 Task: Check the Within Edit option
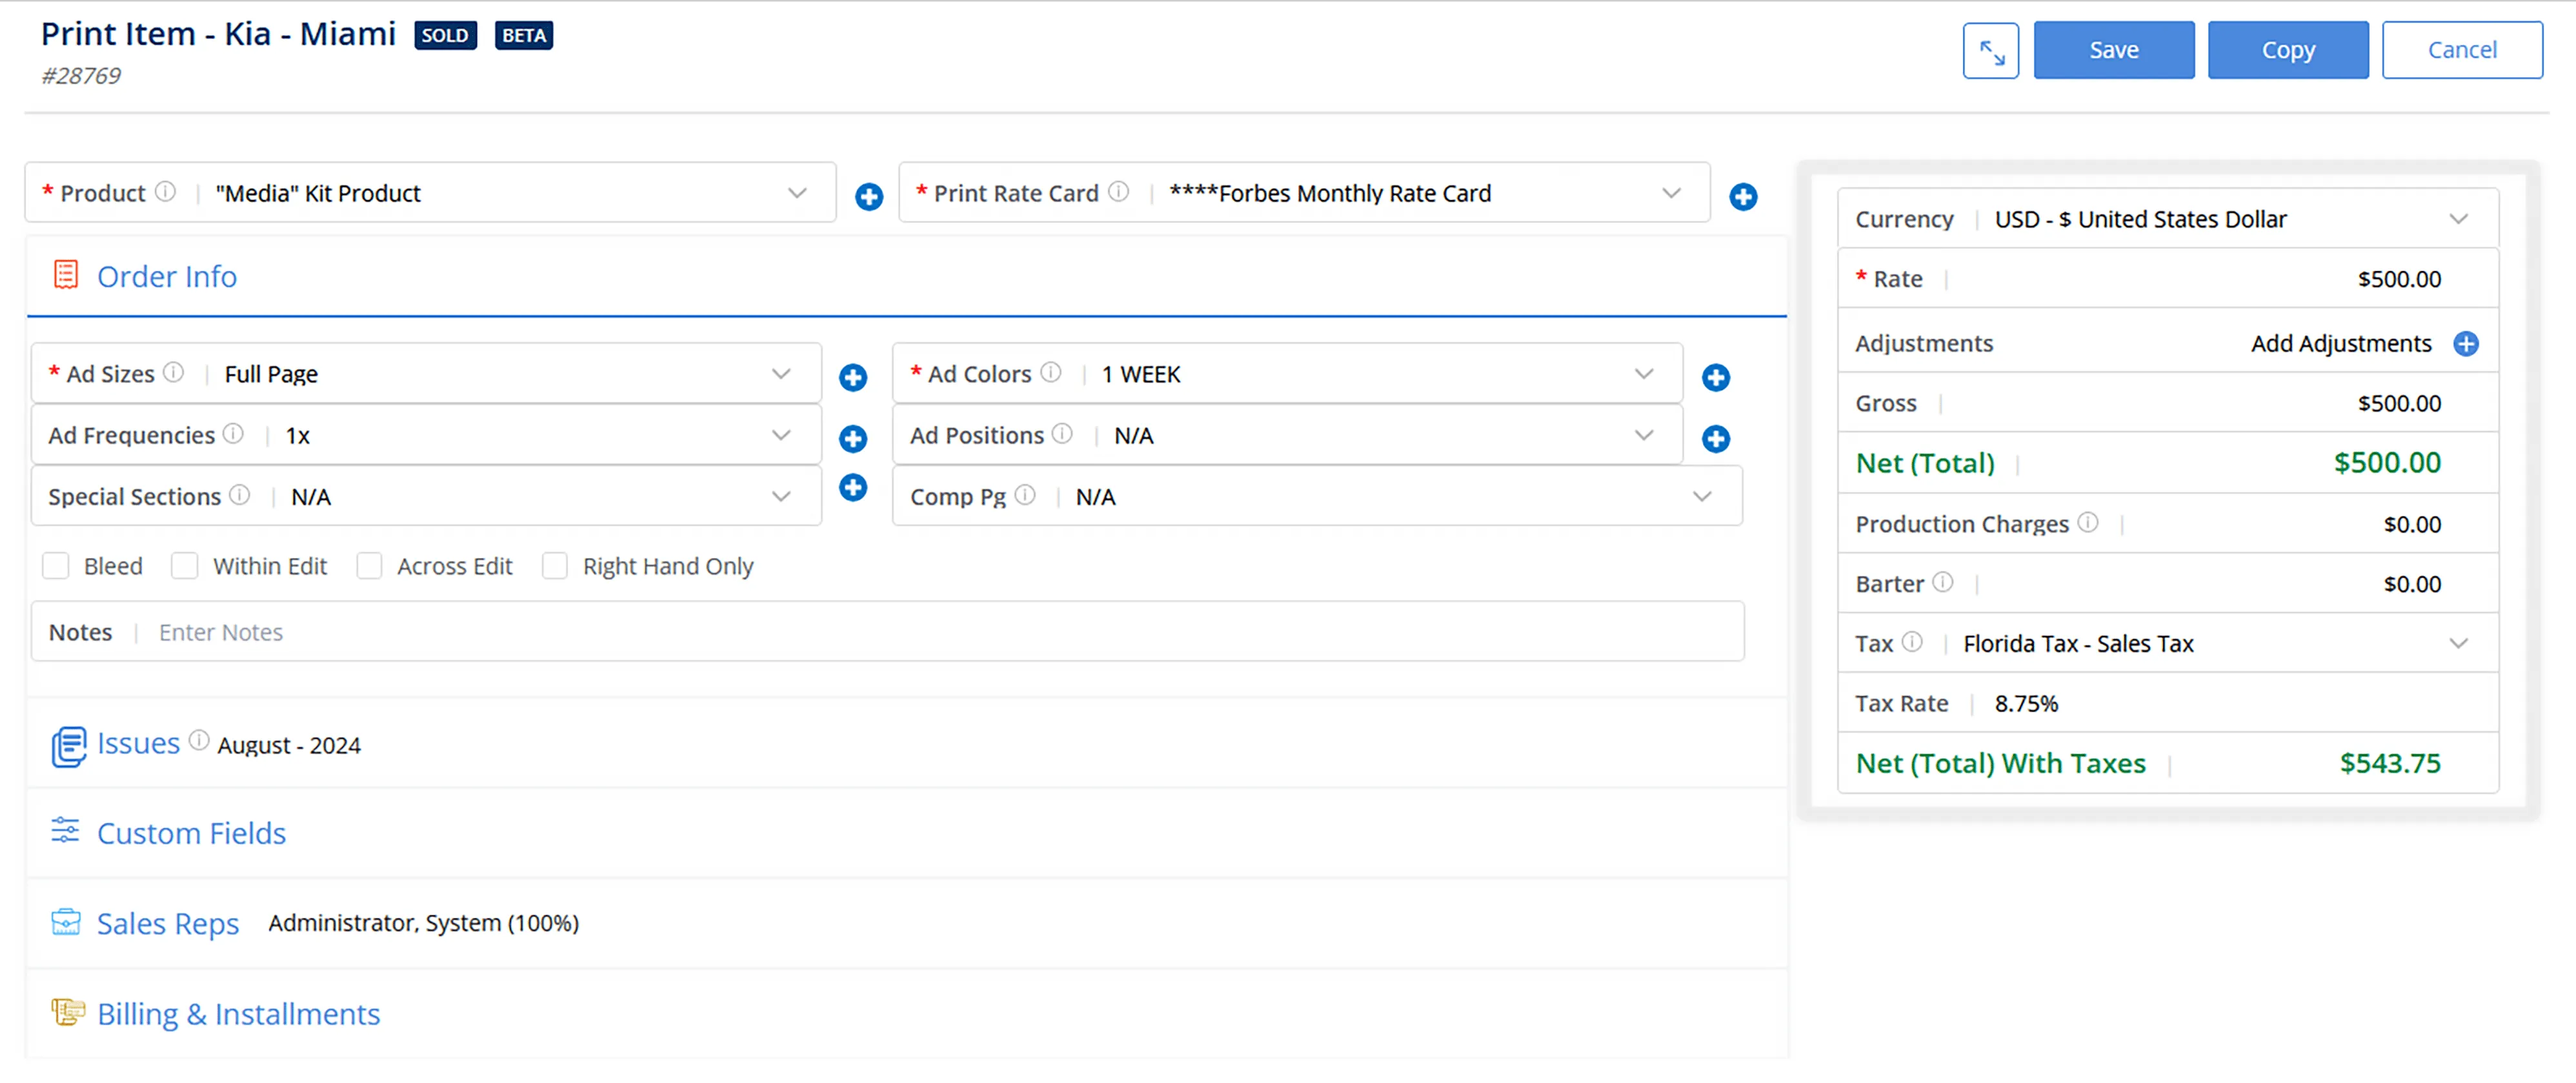coord(184,566)
